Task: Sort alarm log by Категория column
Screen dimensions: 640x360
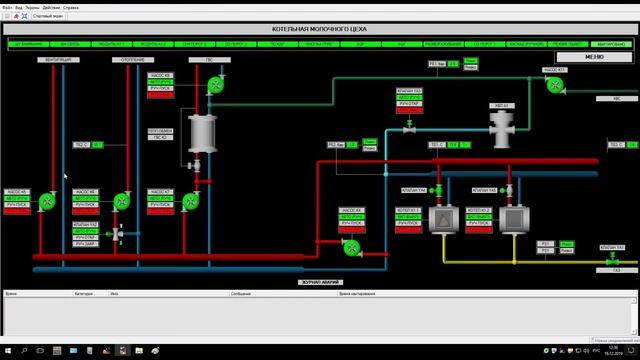Action: coord(90,293)
